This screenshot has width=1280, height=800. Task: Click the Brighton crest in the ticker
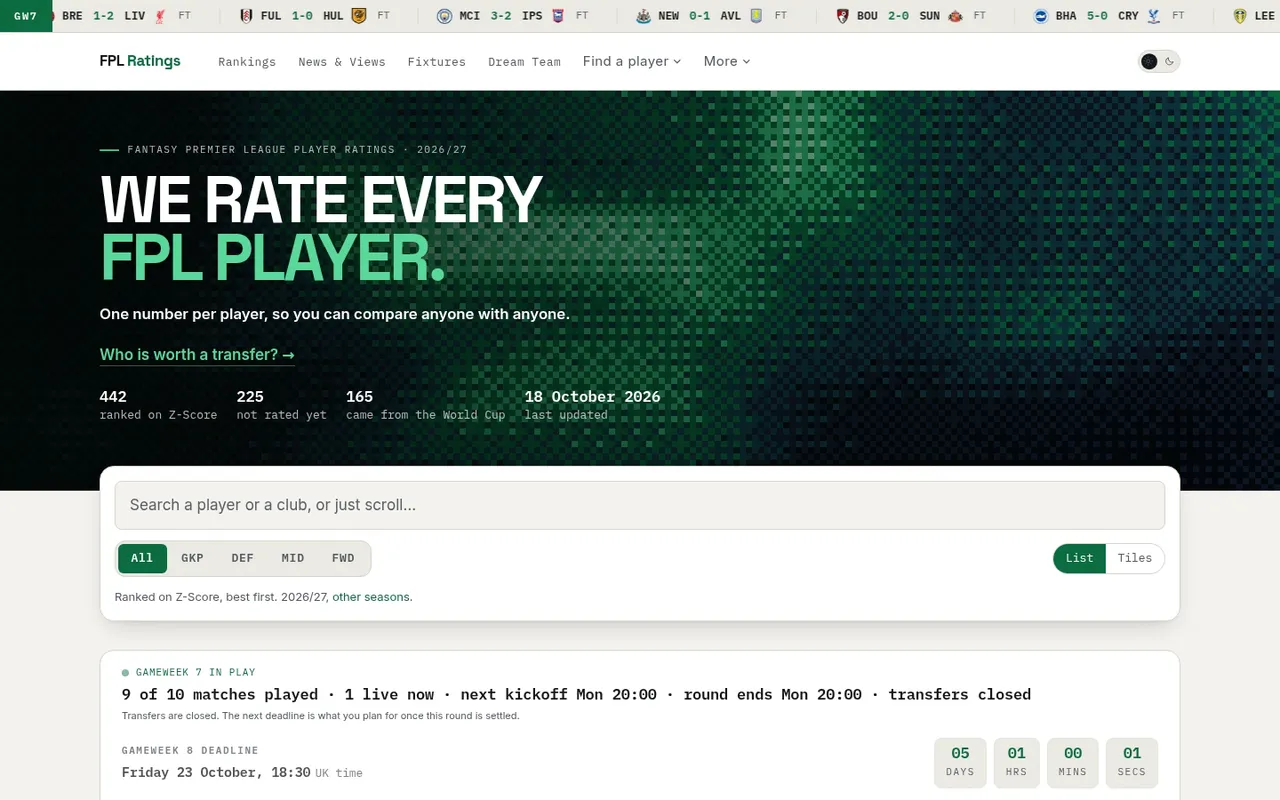(1041, 16)
